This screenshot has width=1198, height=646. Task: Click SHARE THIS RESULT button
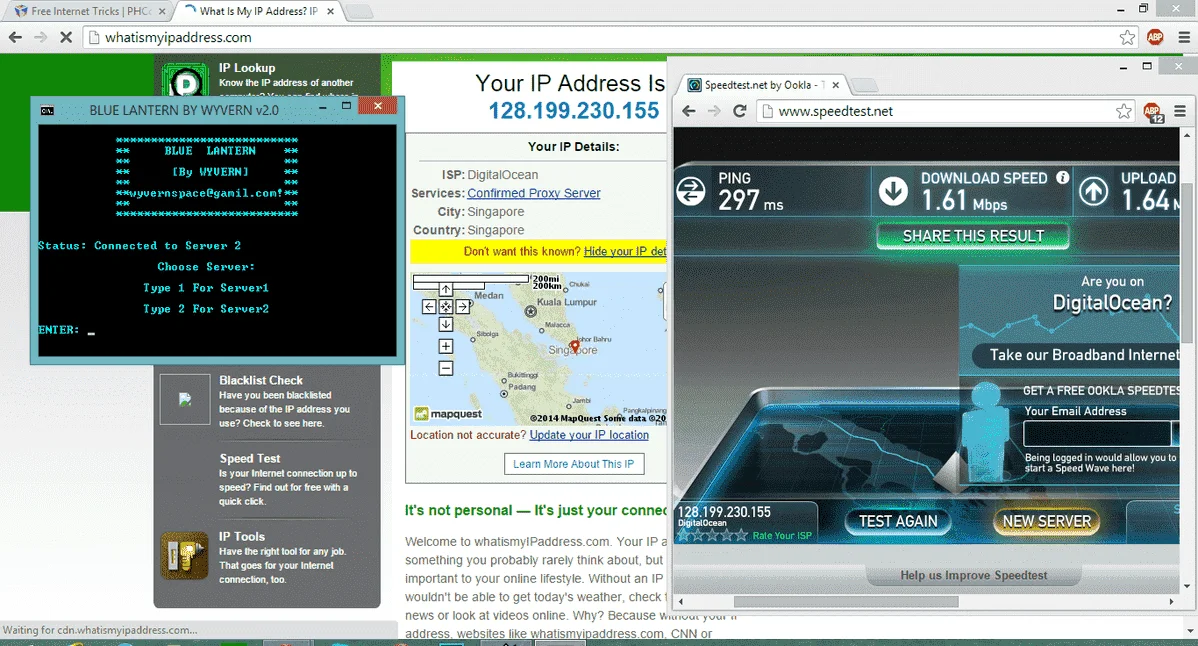point(973,236)
